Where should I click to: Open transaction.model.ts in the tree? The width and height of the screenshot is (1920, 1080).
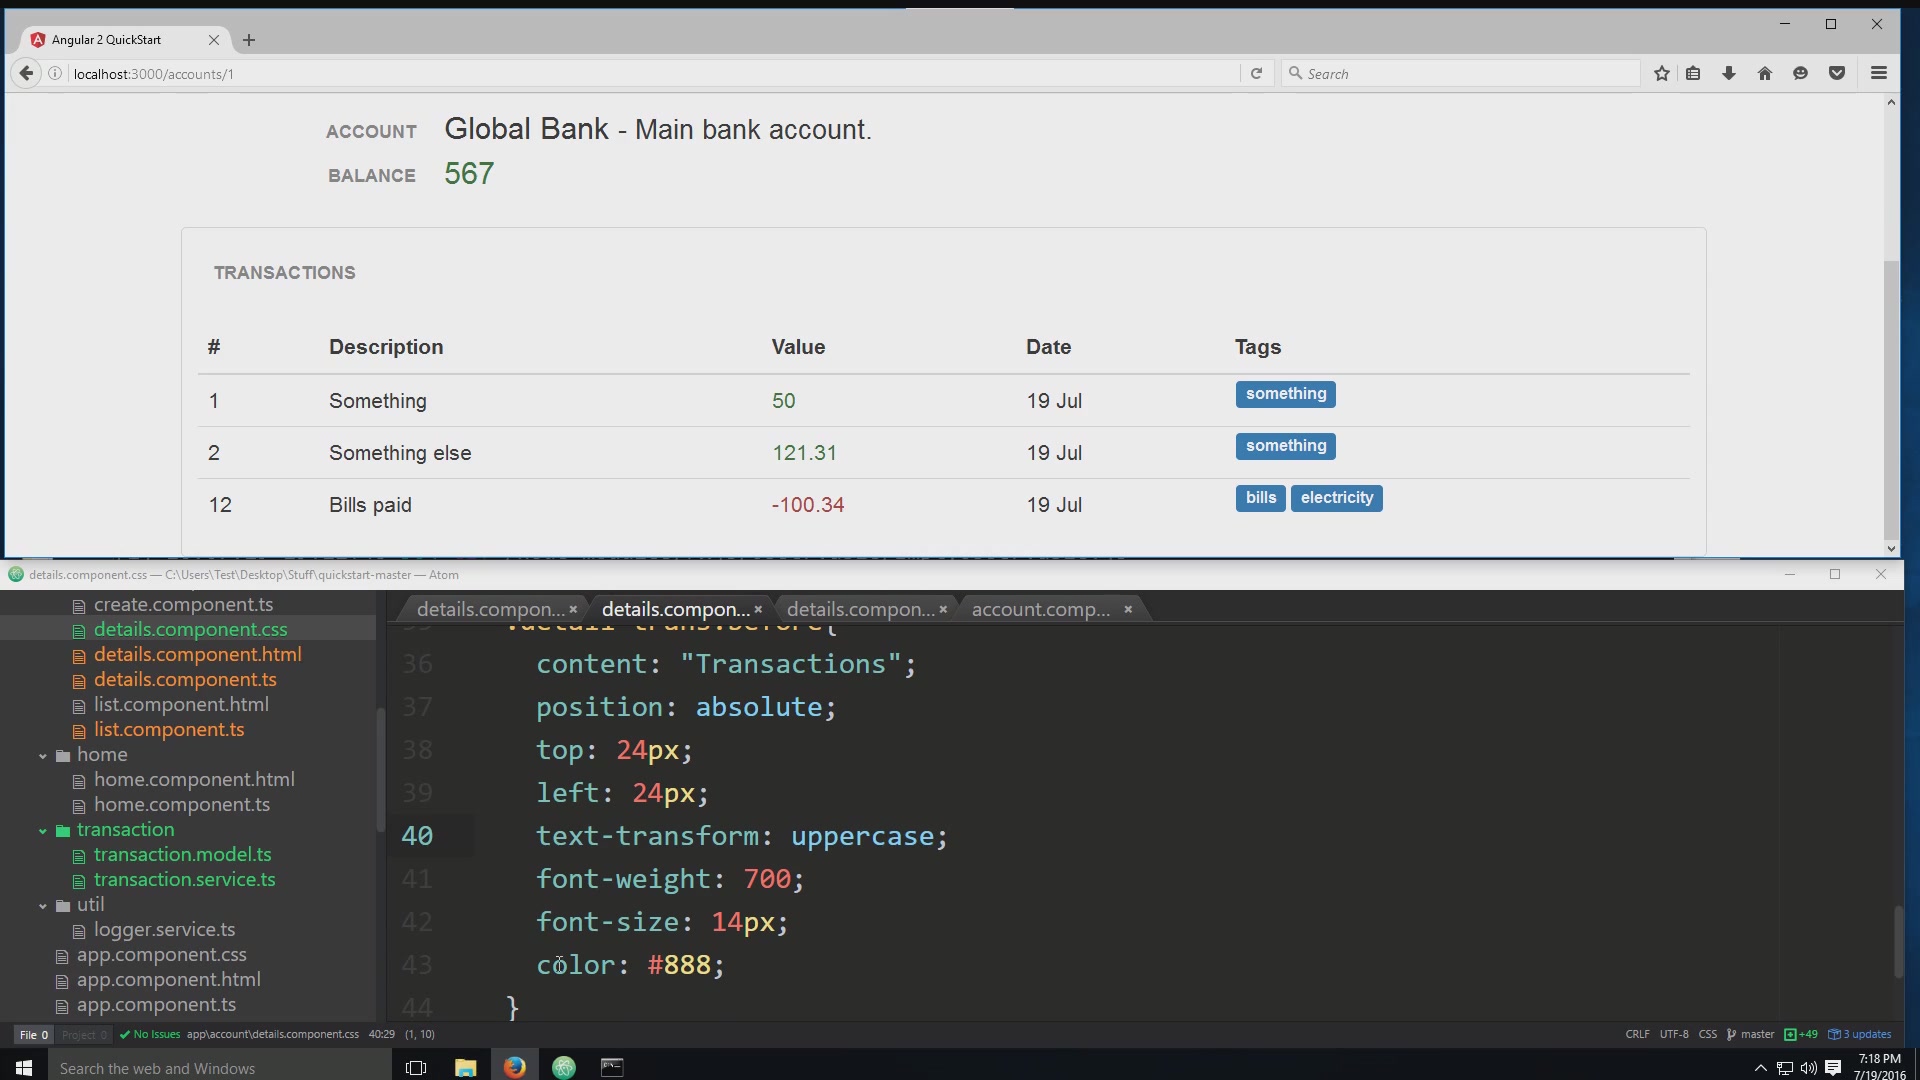(x=182, y=855)
